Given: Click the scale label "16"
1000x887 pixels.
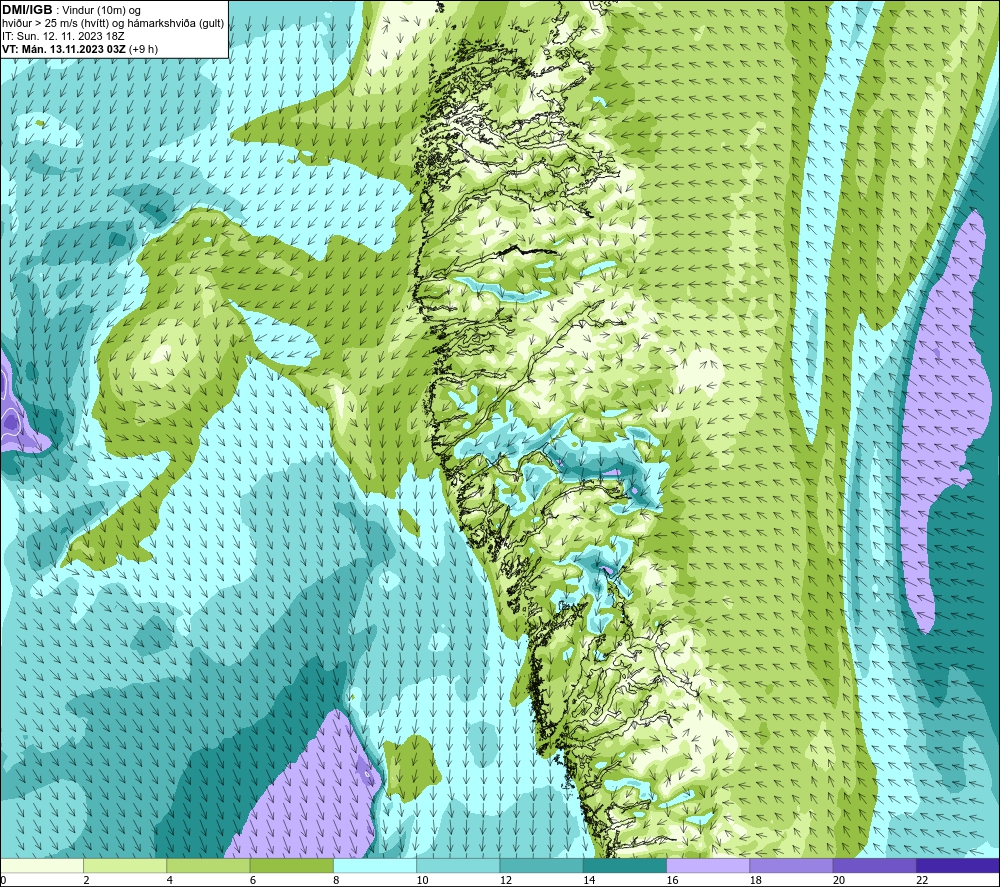Looking at the screenshot, I should click(x=673, y=881).
